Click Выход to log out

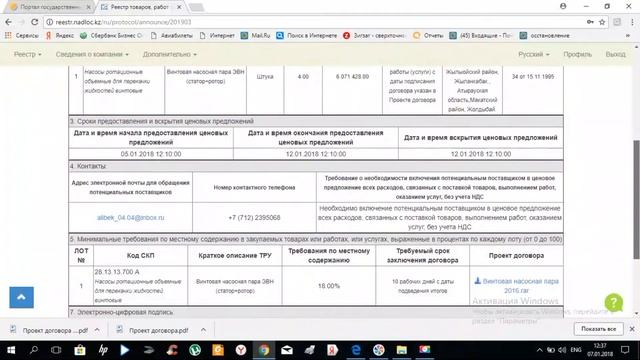[616, 54]
